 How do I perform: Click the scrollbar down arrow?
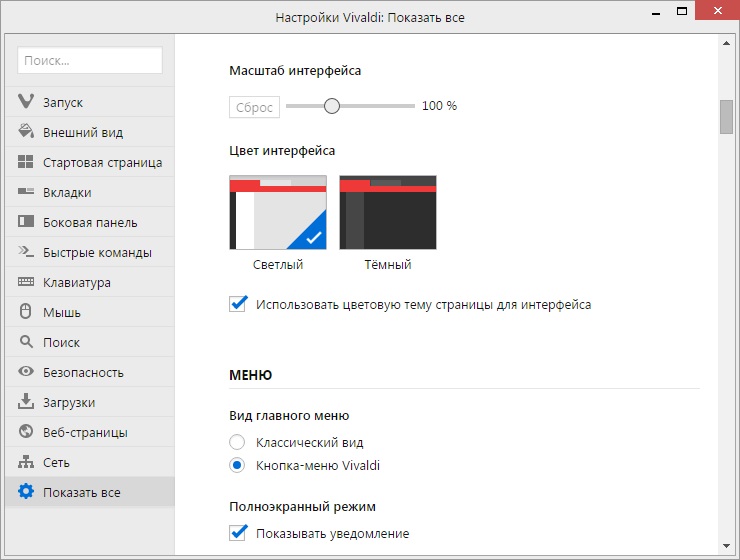coord(726,546)
